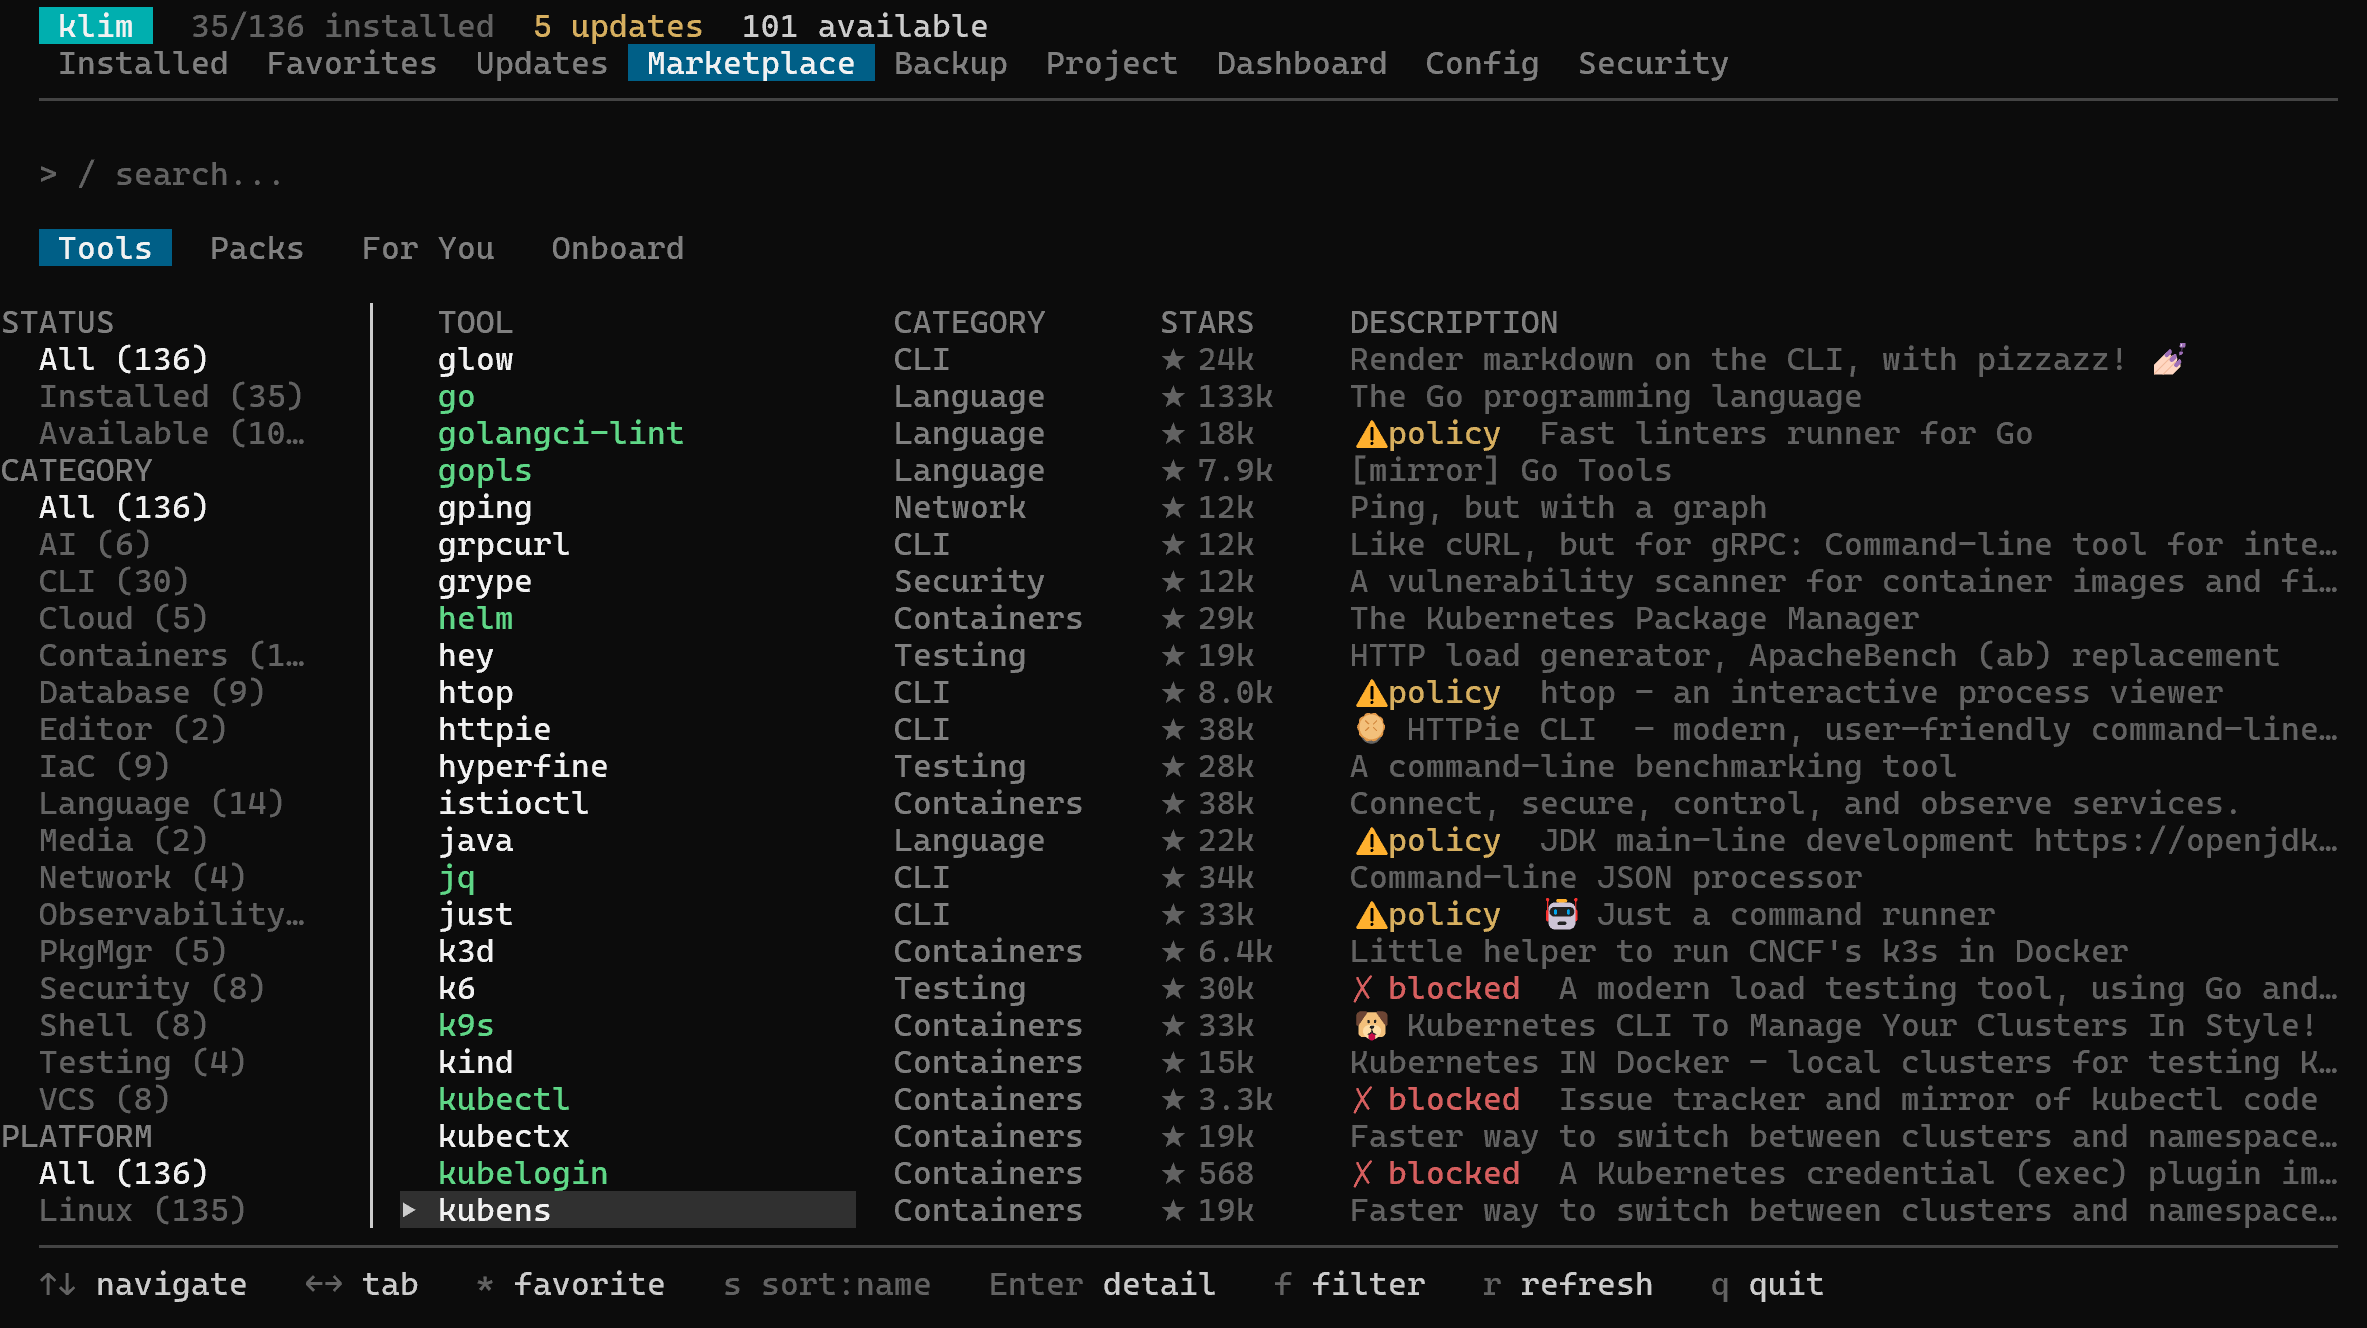Viewport: 2367px width, 1328px height.
Task: Select the gopls tool row
Action: [x=1369, y=470]
